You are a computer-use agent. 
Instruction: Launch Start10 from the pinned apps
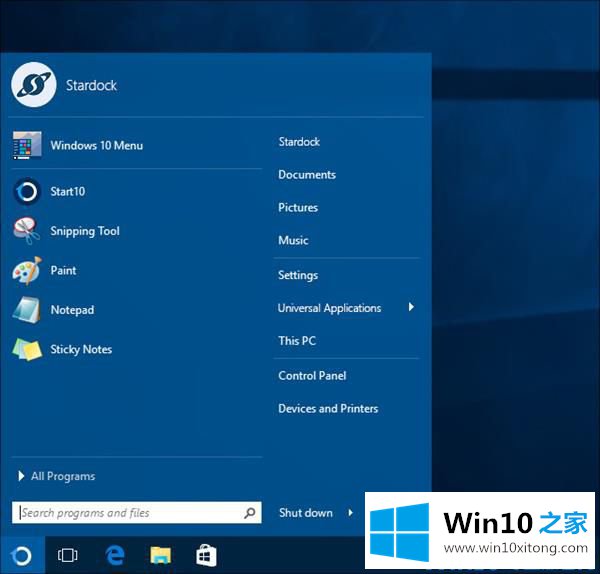coord(26,191)
